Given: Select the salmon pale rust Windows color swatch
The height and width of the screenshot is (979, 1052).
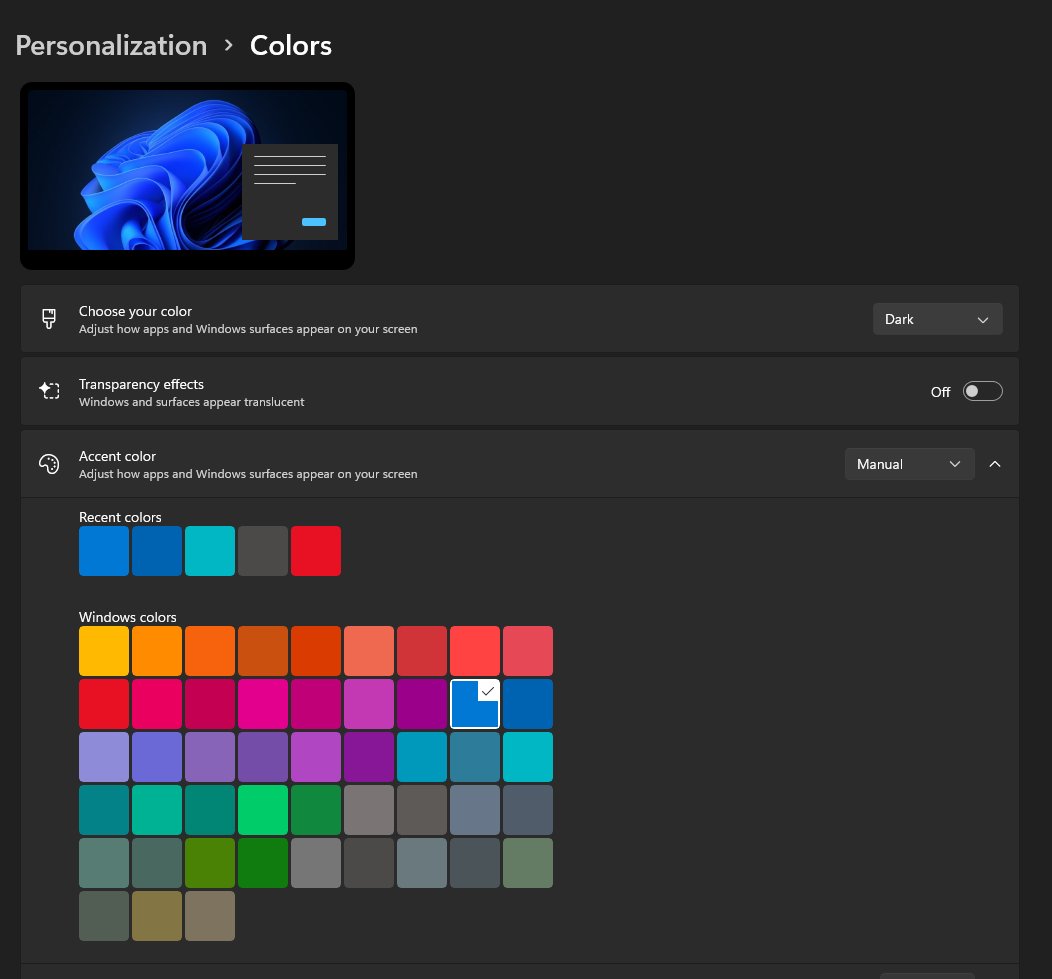Looking at the screenshot, I should pyautogui.click(x=369, y=651).
